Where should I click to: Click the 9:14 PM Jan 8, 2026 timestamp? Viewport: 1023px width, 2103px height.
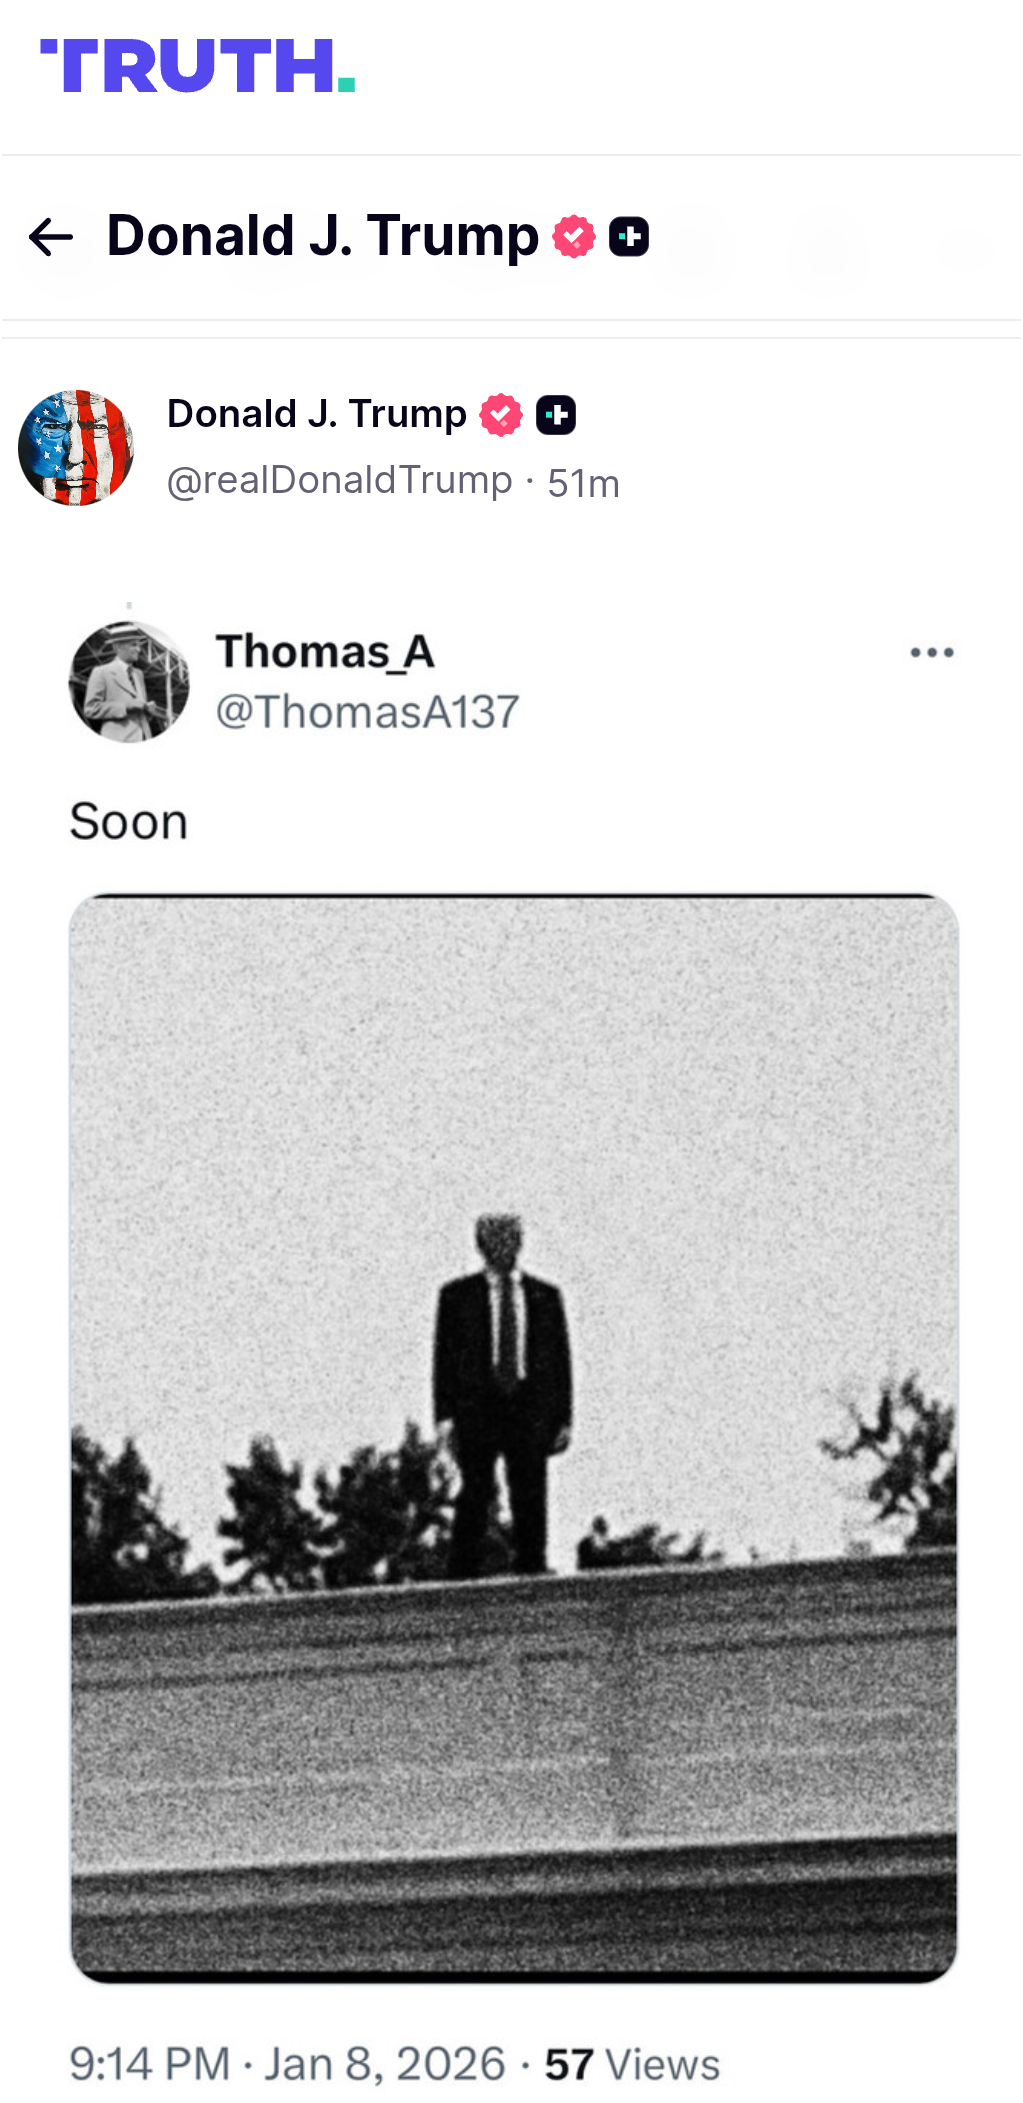point(288,2065)
